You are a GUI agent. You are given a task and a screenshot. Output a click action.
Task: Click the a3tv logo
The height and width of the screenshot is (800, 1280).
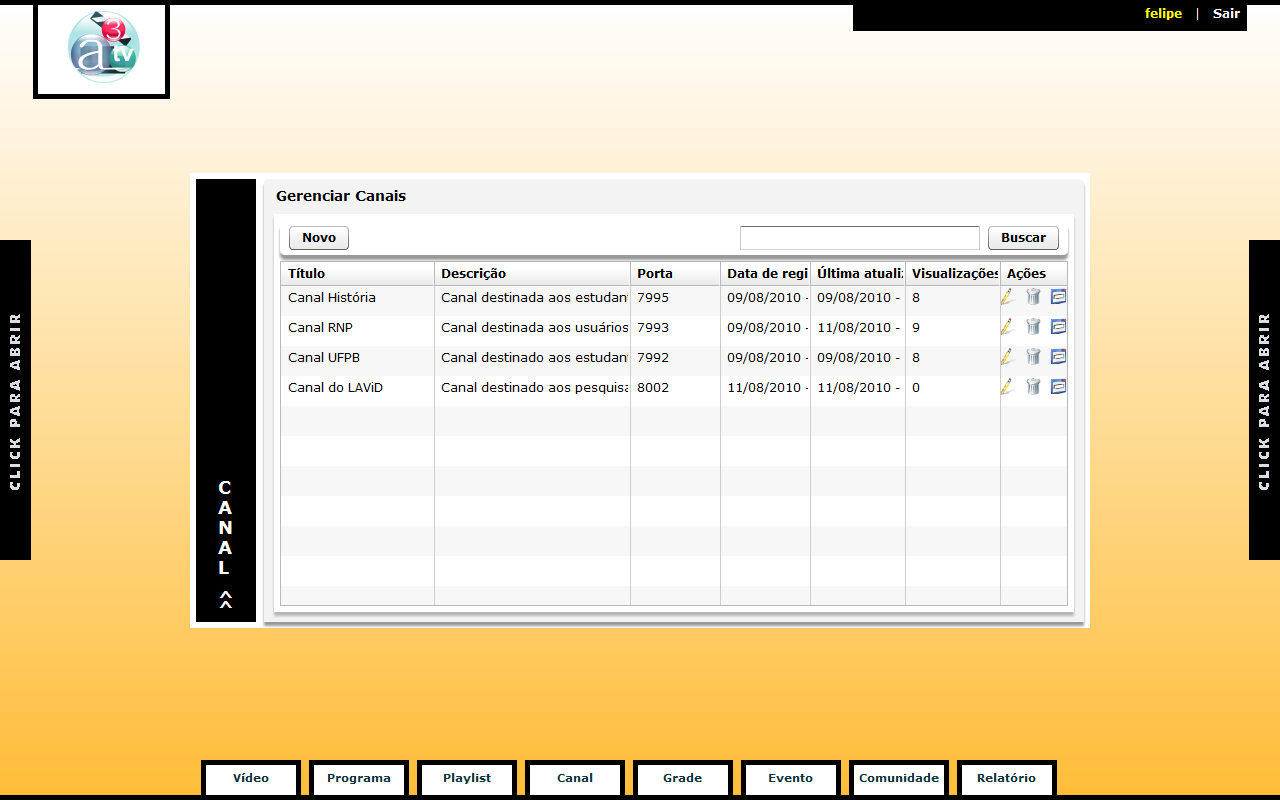tap(102, 48)
